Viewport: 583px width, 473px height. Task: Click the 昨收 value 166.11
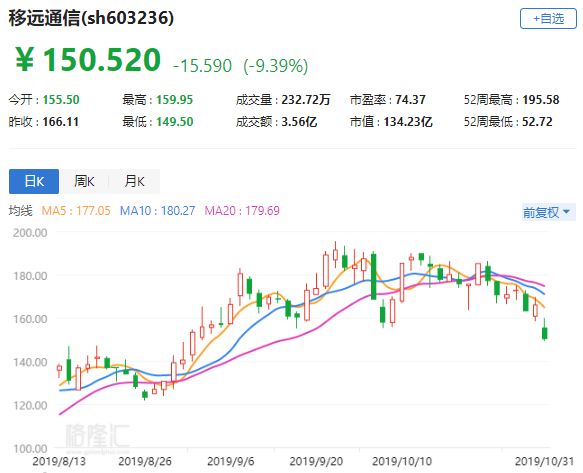click(x=61, y=122)
